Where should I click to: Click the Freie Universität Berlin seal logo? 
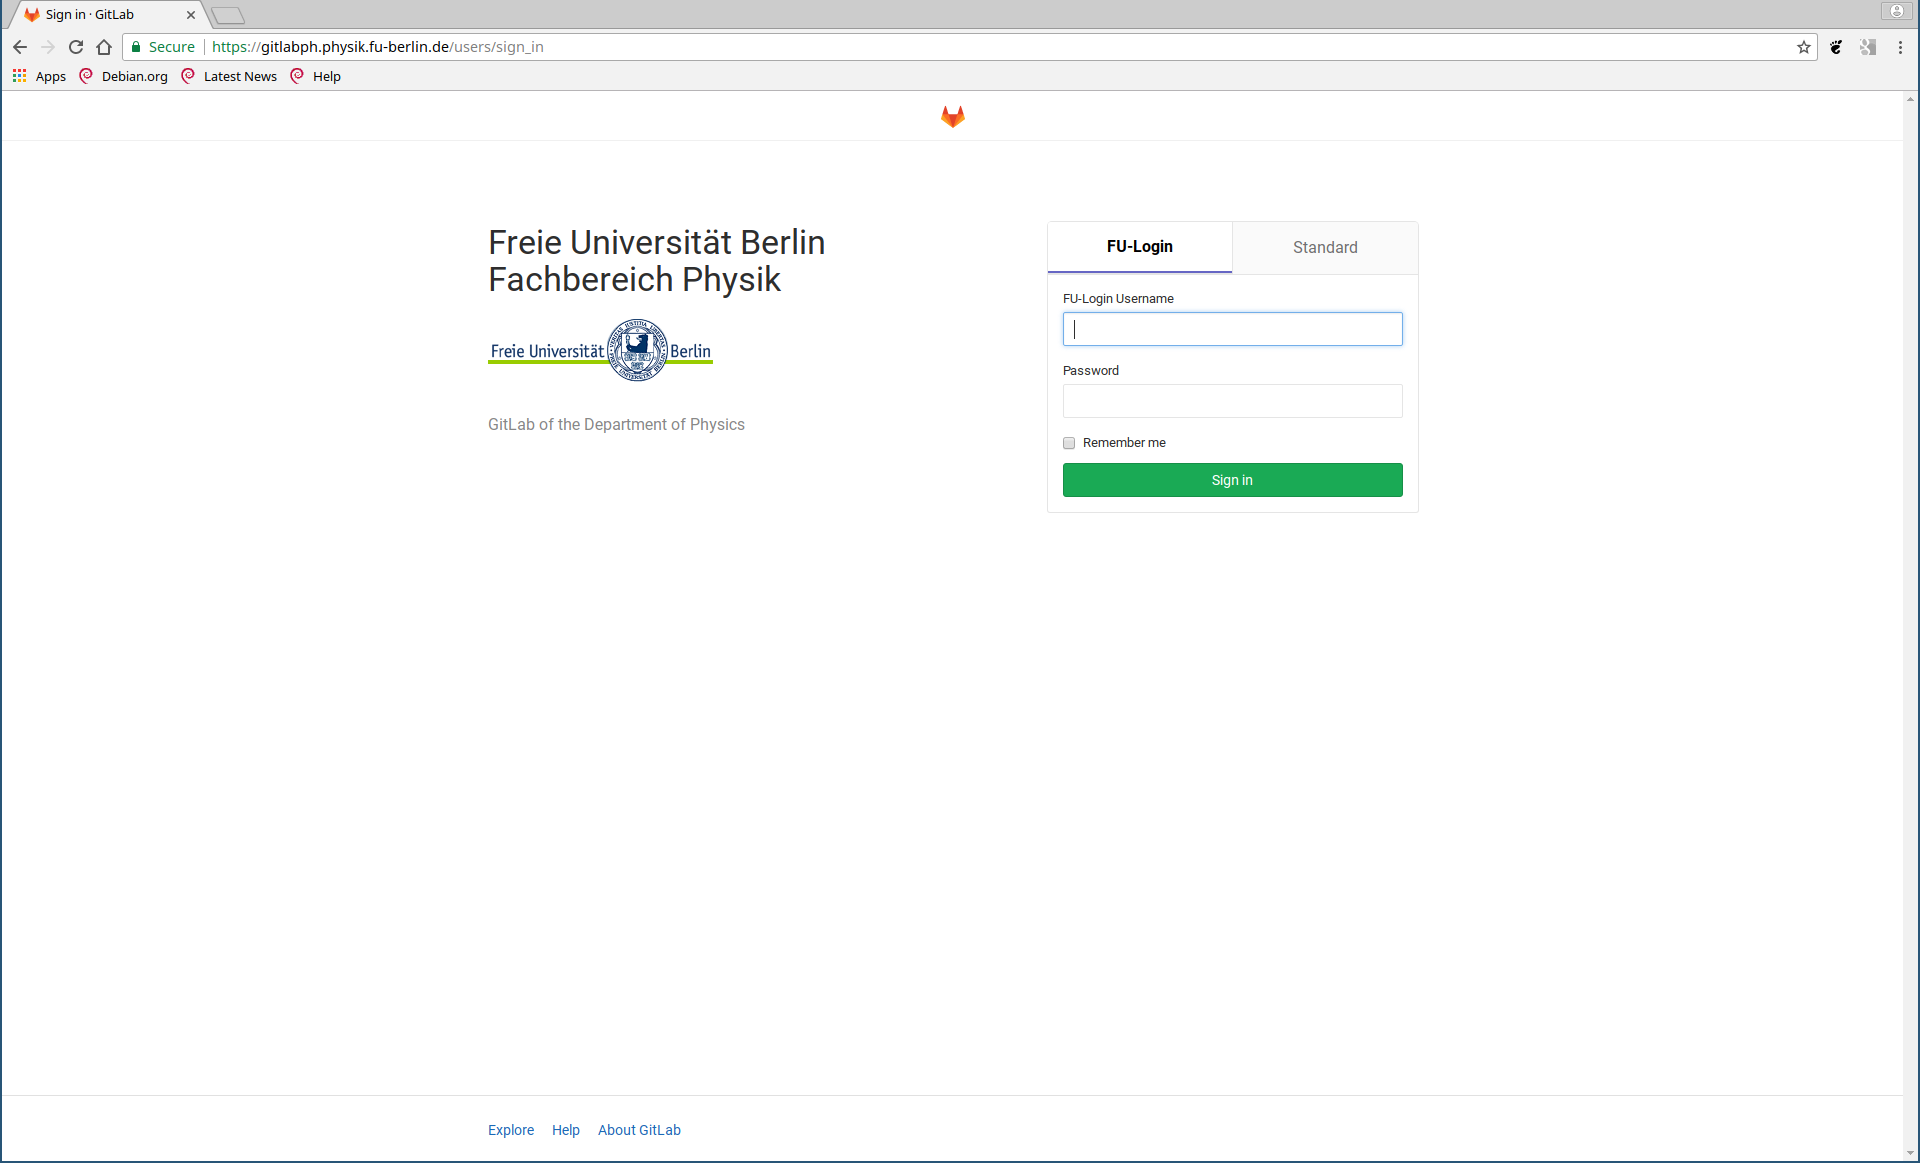coord(637,350)
